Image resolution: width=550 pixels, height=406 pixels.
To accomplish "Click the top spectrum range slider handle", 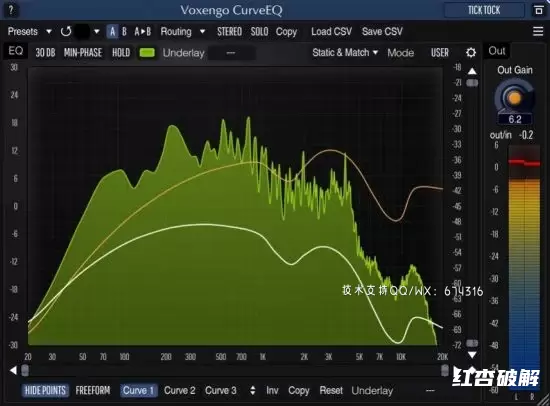I will point(472,83).
